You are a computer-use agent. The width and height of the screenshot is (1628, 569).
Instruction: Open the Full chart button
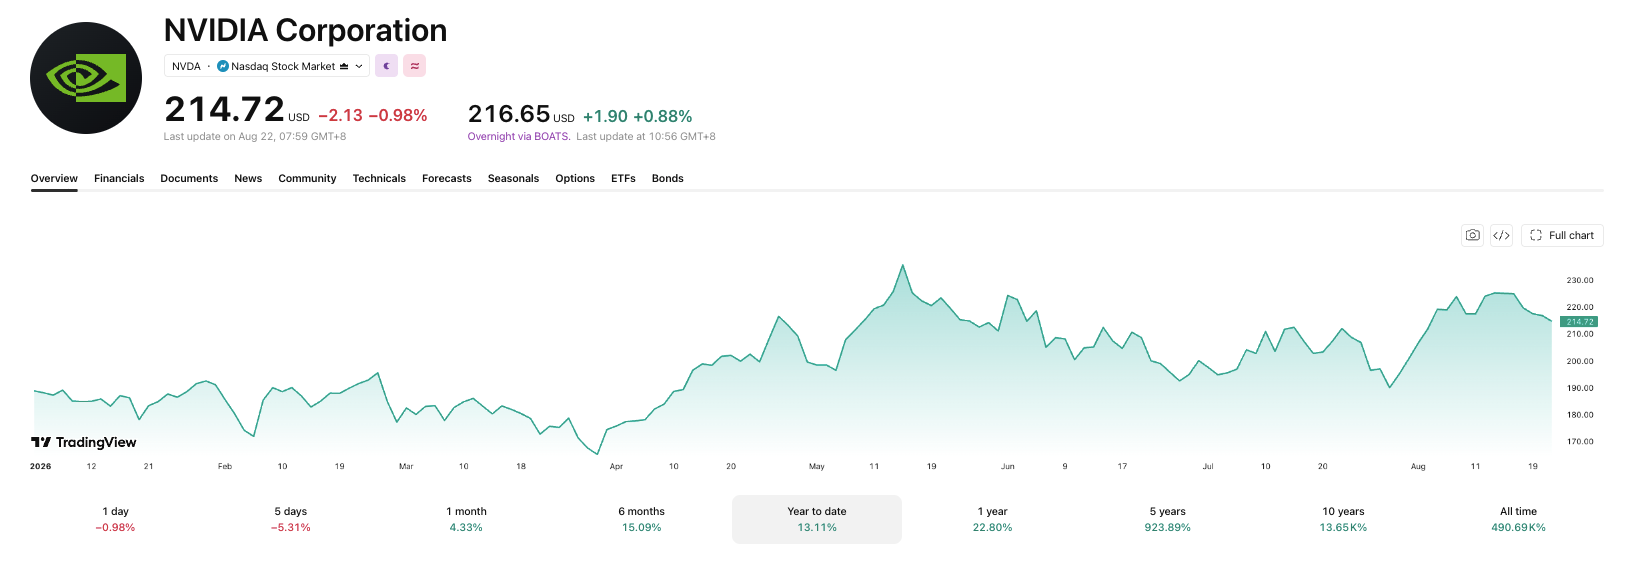point(1562,235)
